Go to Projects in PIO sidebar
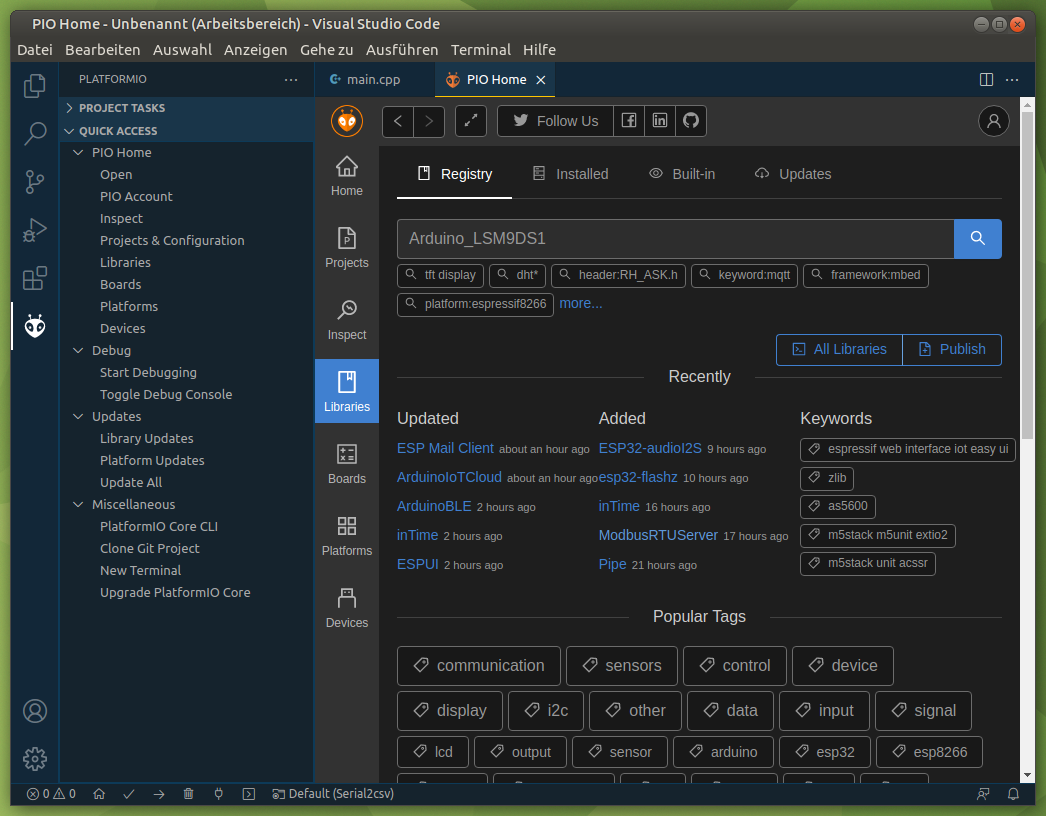 pyautogui.click(x=347, y=248)
